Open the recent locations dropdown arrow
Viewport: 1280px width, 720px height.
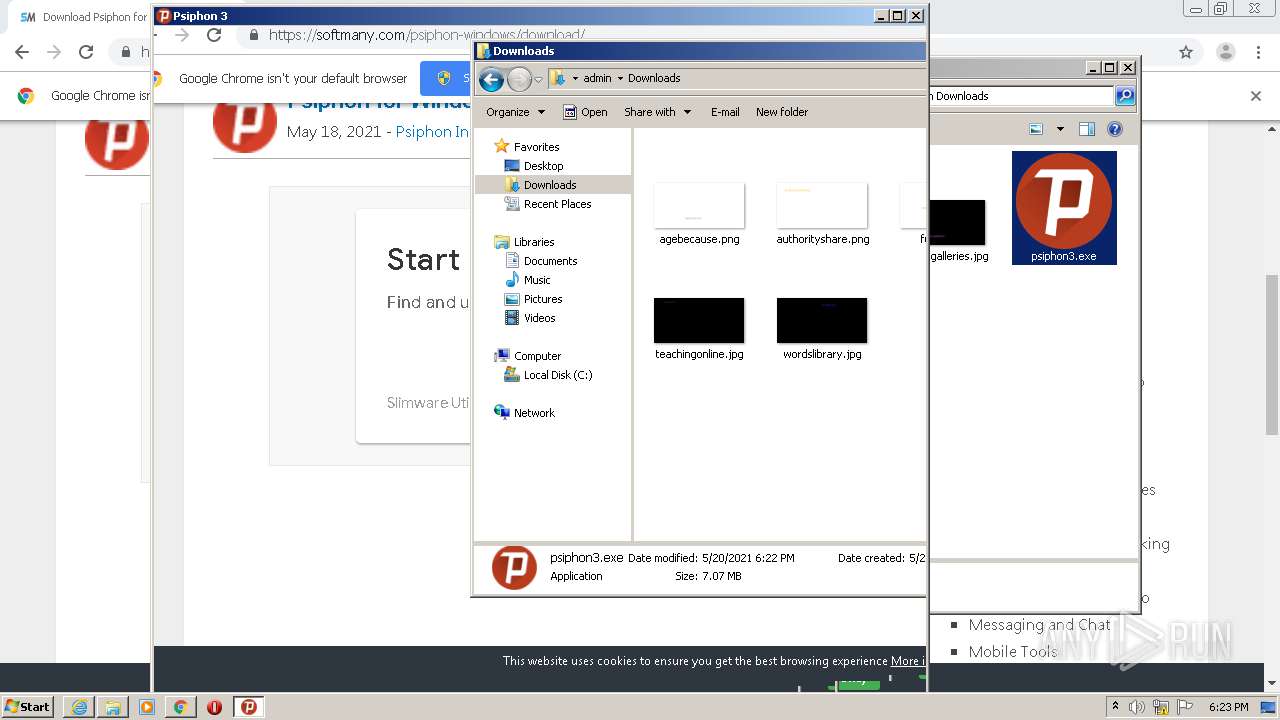click(538, 79)
